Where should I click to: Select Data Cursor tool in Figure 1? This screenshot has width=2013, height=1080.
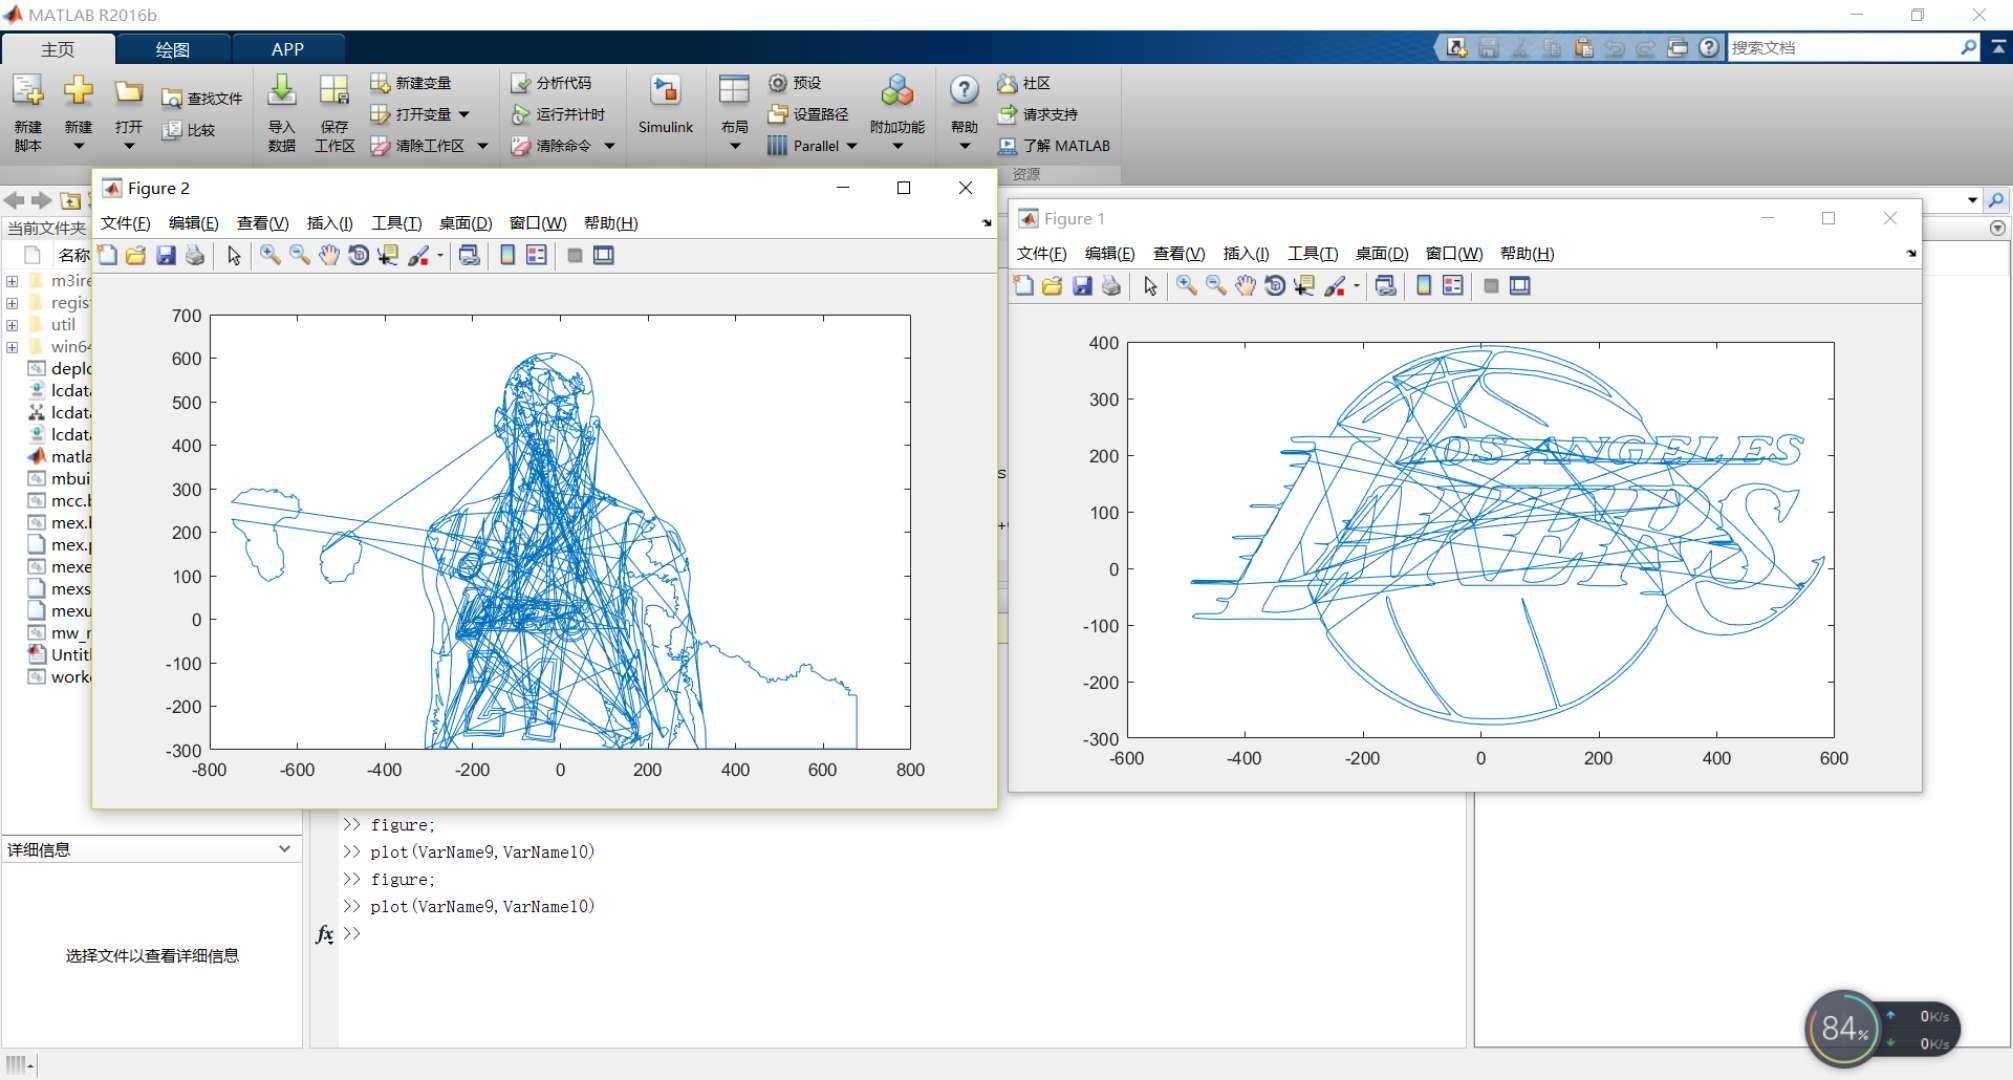(x=1304, y=286)
